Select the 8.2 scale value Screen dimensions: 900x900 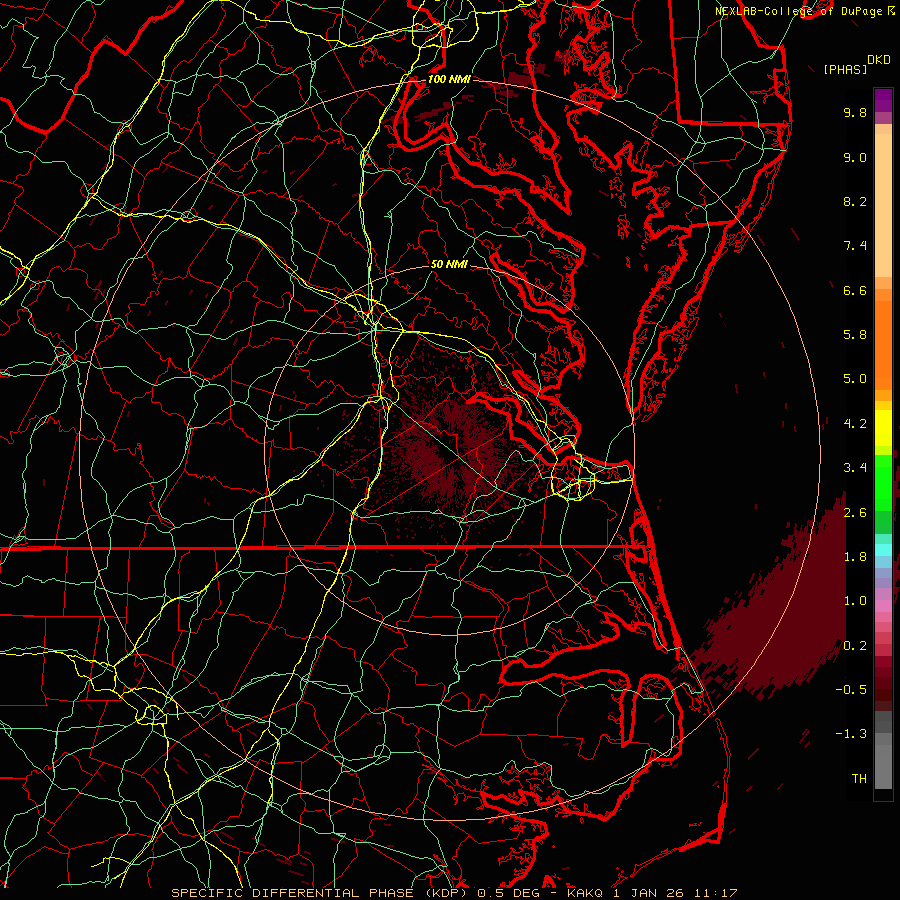(x=855, y=201)
